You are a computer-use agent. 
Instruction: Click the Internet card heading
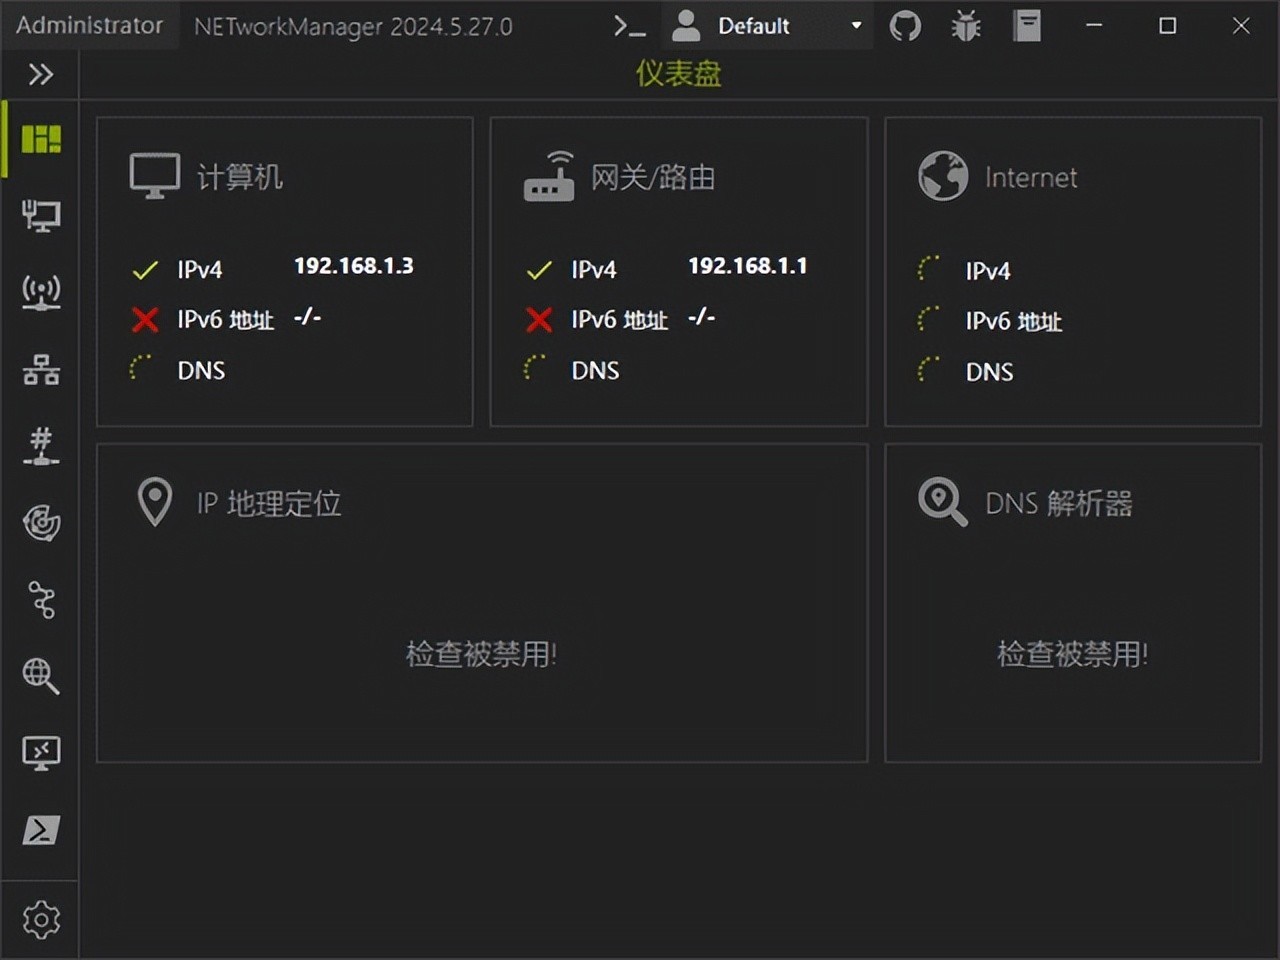pos(1031,178)
